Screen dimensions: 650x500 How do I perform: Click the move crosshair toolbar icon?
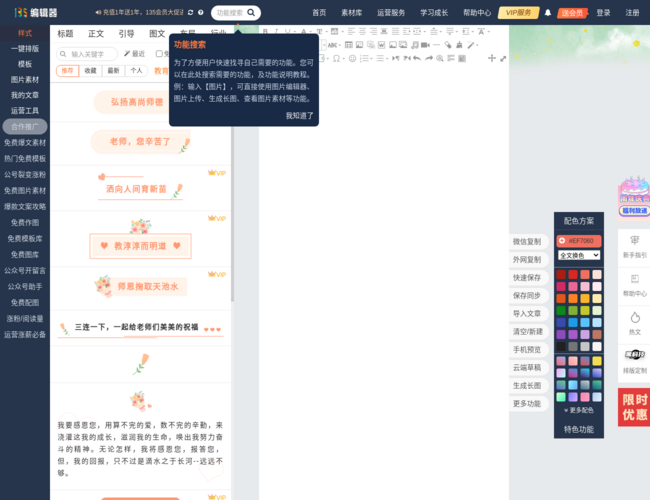coord(492,58)
